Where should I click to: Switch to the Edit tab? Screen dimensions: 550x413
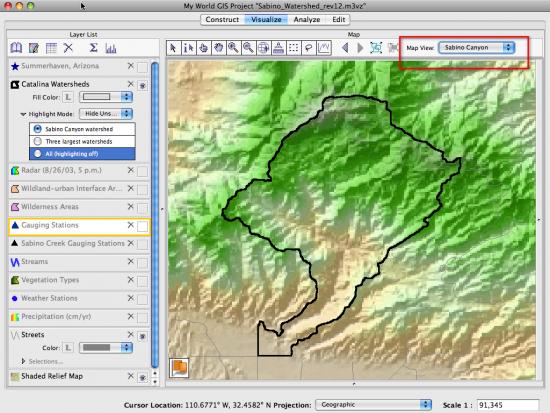point(338,20)
